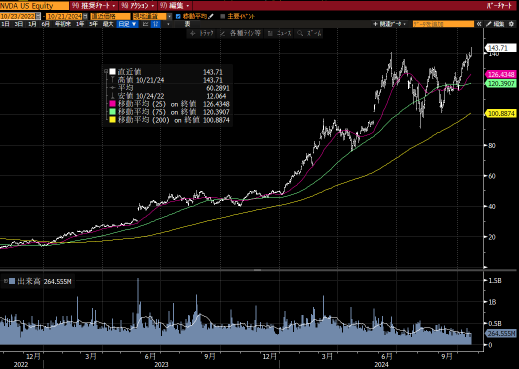
Task: Click the 143.71 last price axis label
Action: 500,48
